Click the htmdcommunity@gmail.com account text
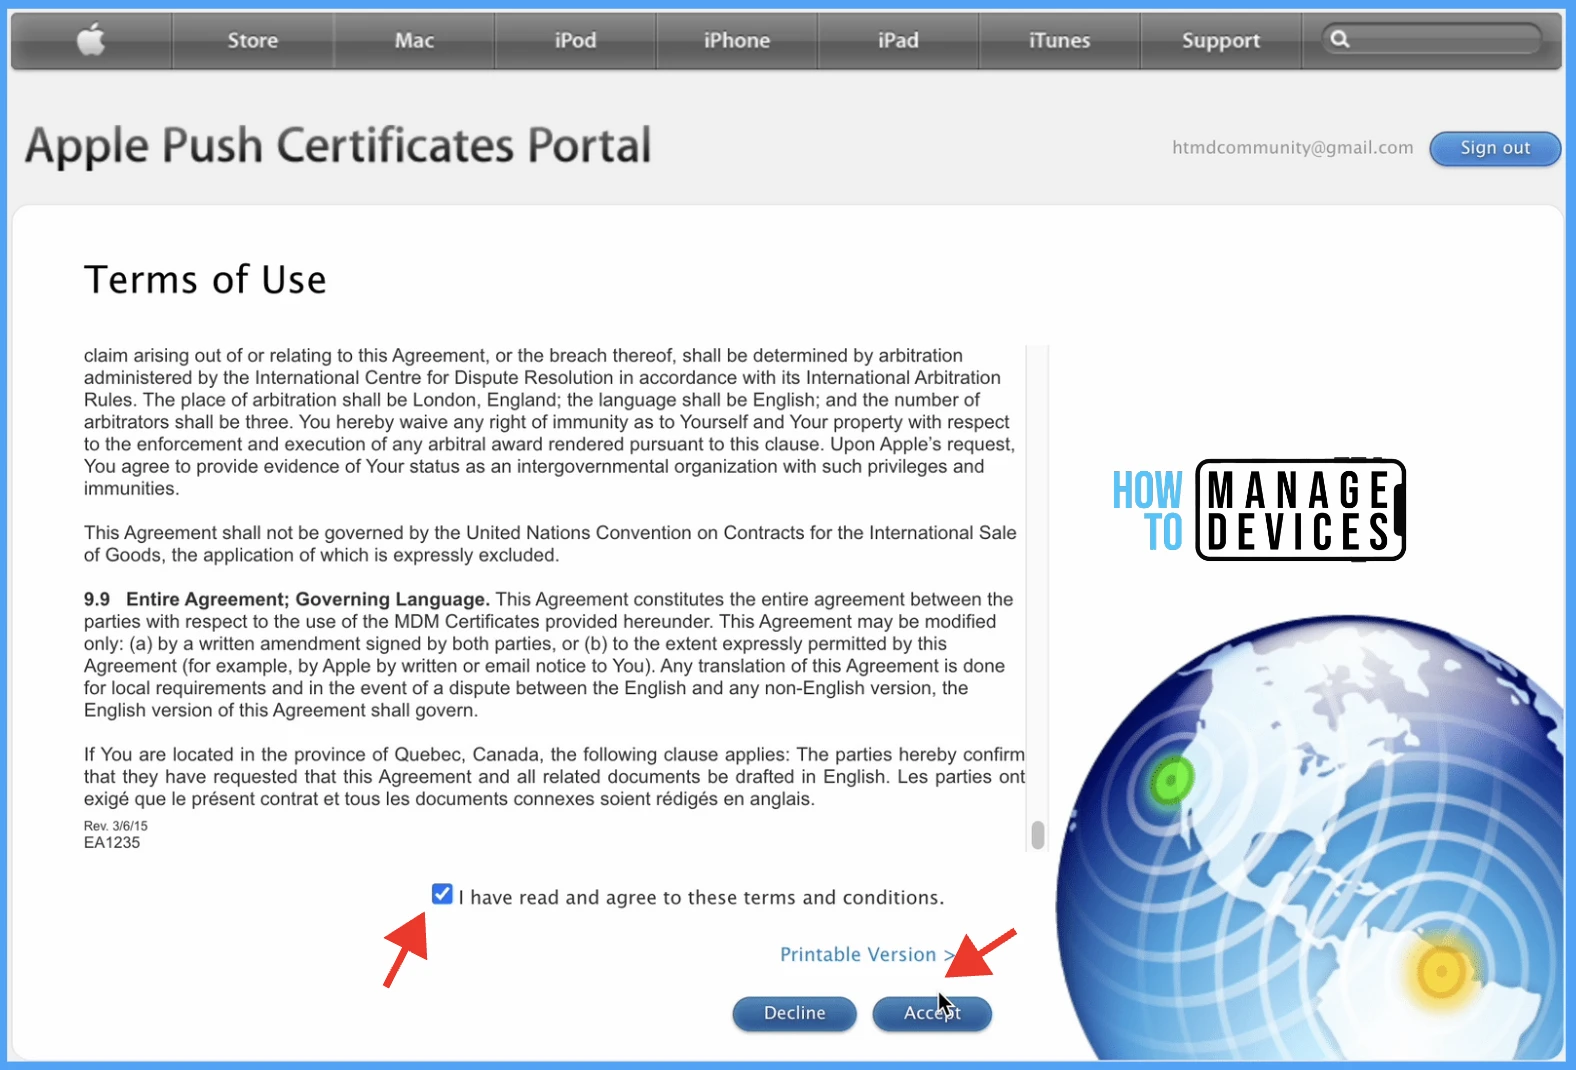Viewport: 1576px width, 1070px height. [1292, 148]
